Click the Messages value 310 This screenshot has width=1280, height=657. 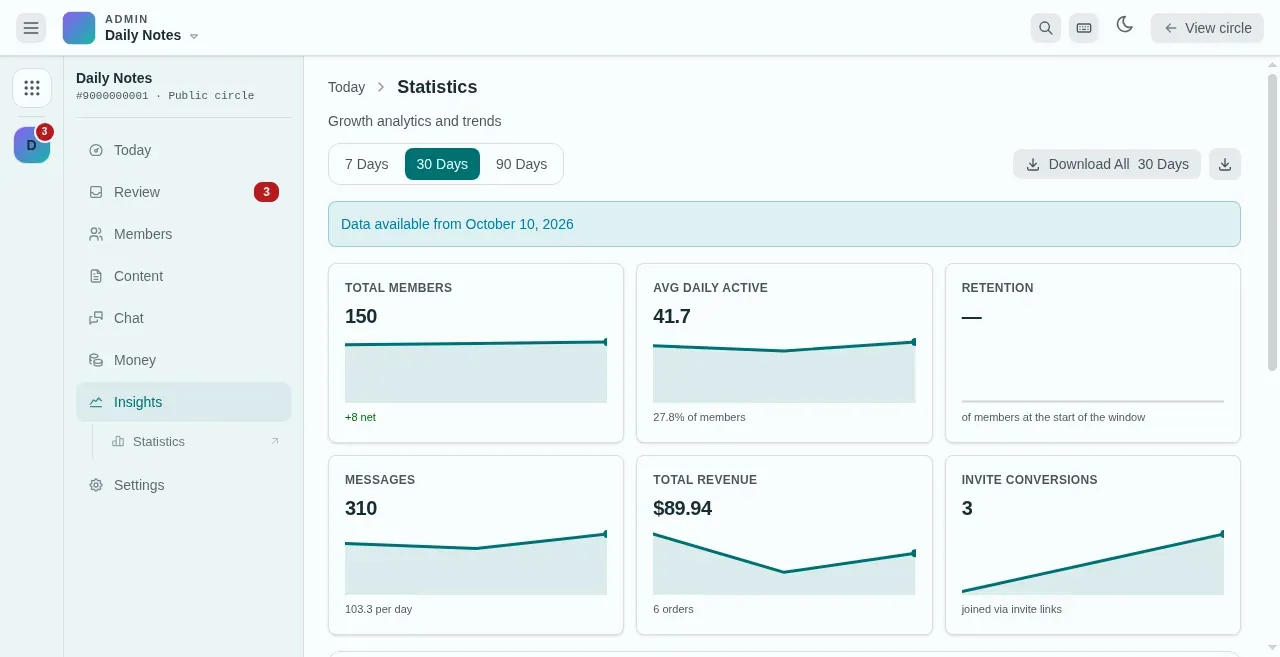point(361,508)
